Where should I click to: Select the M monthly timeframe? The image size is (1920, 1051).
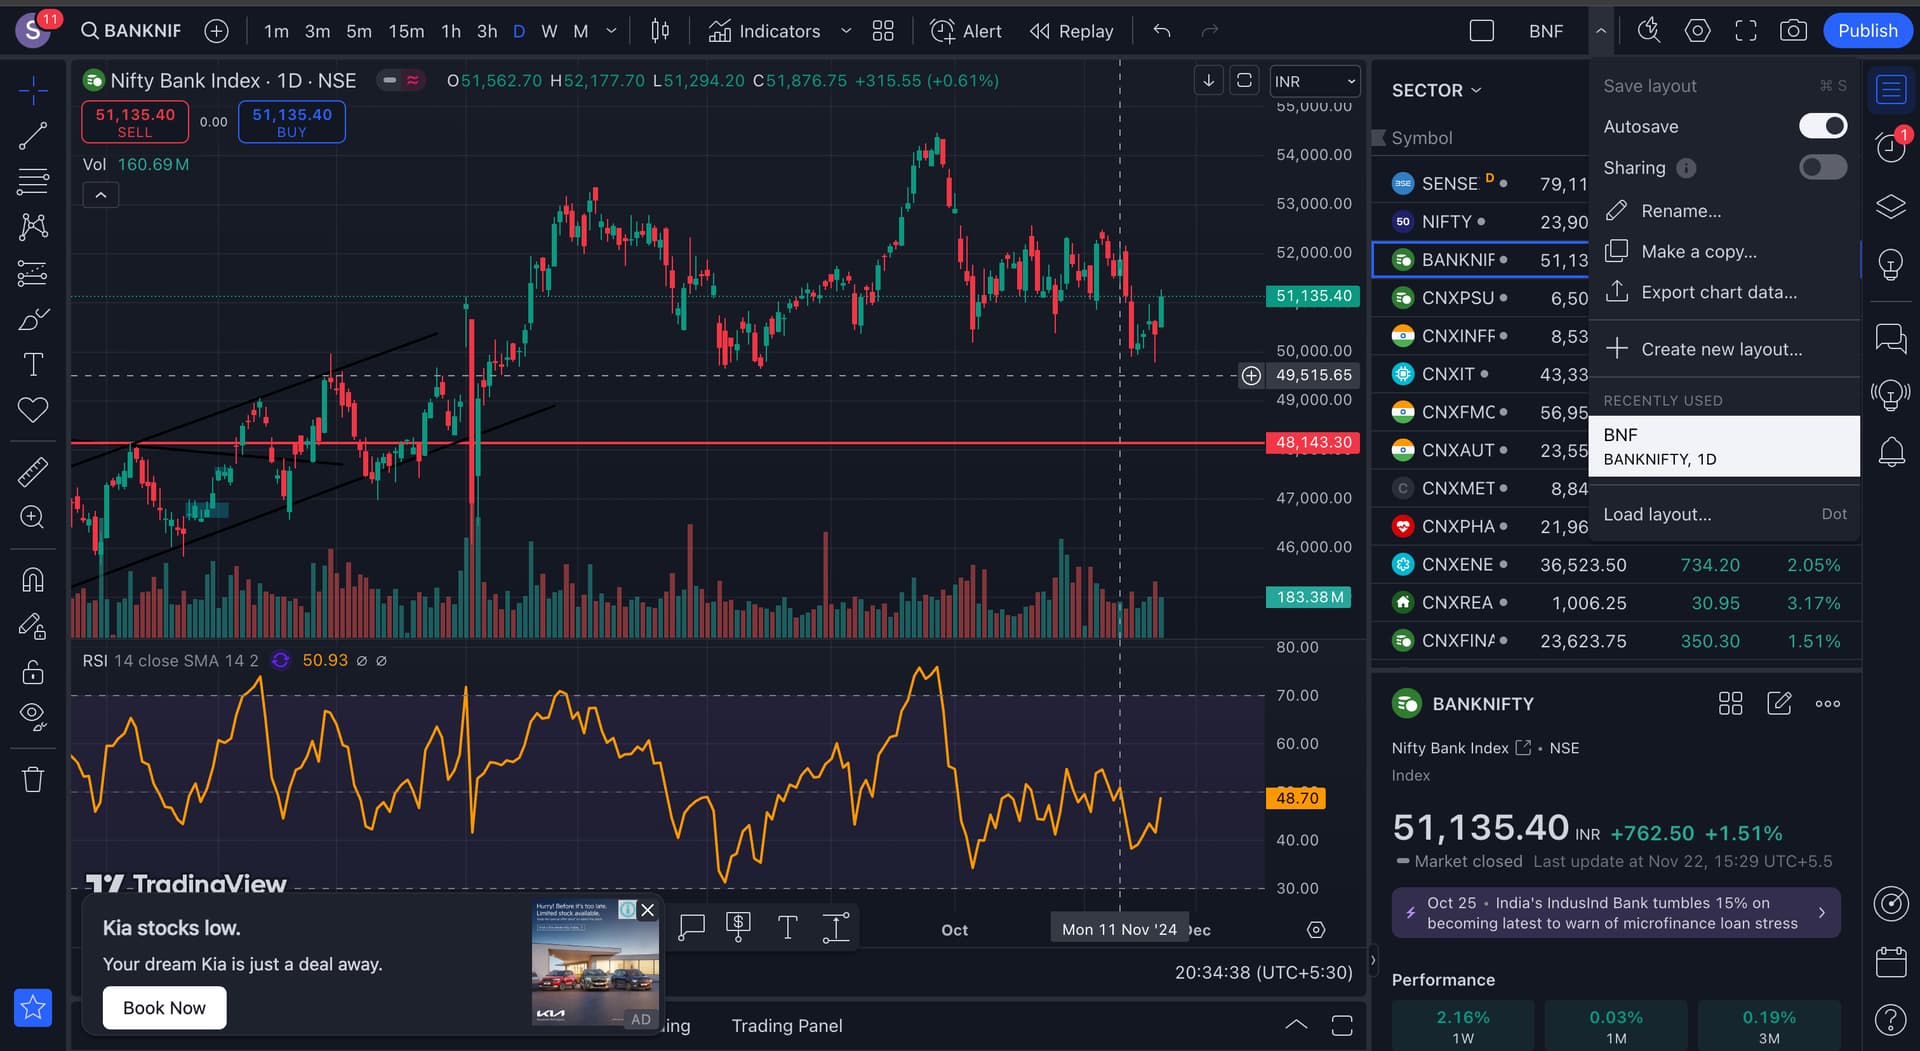click(581, 31)
